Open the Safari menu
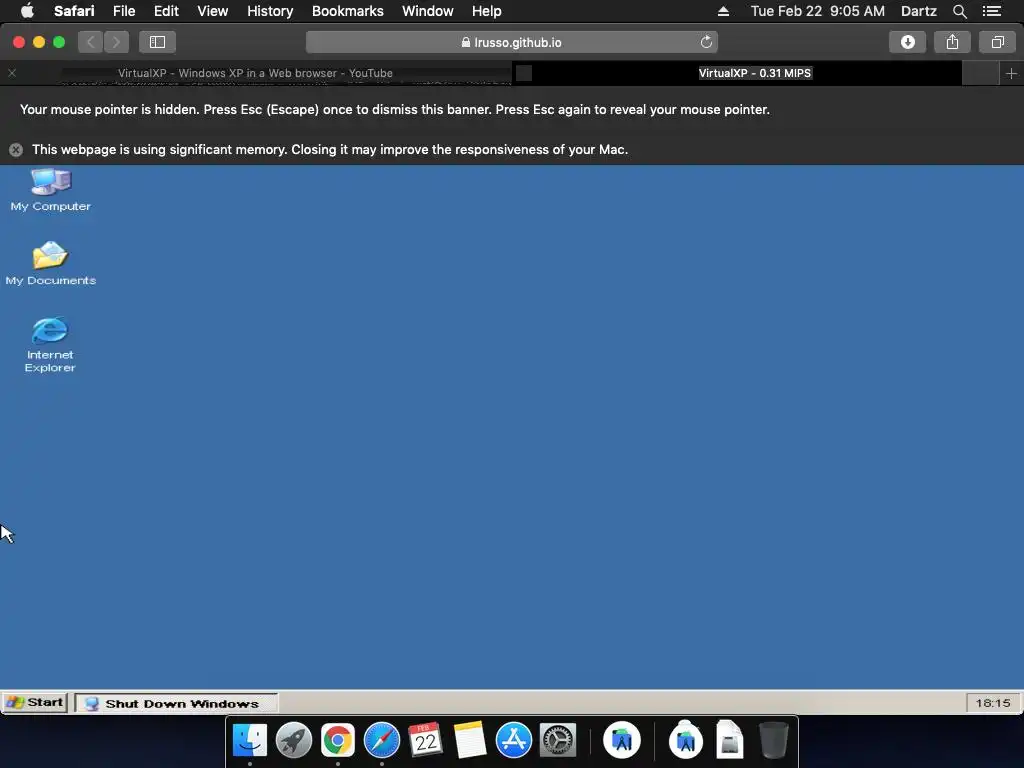Screen dimensions: 1024x768 tap(74, 11)
